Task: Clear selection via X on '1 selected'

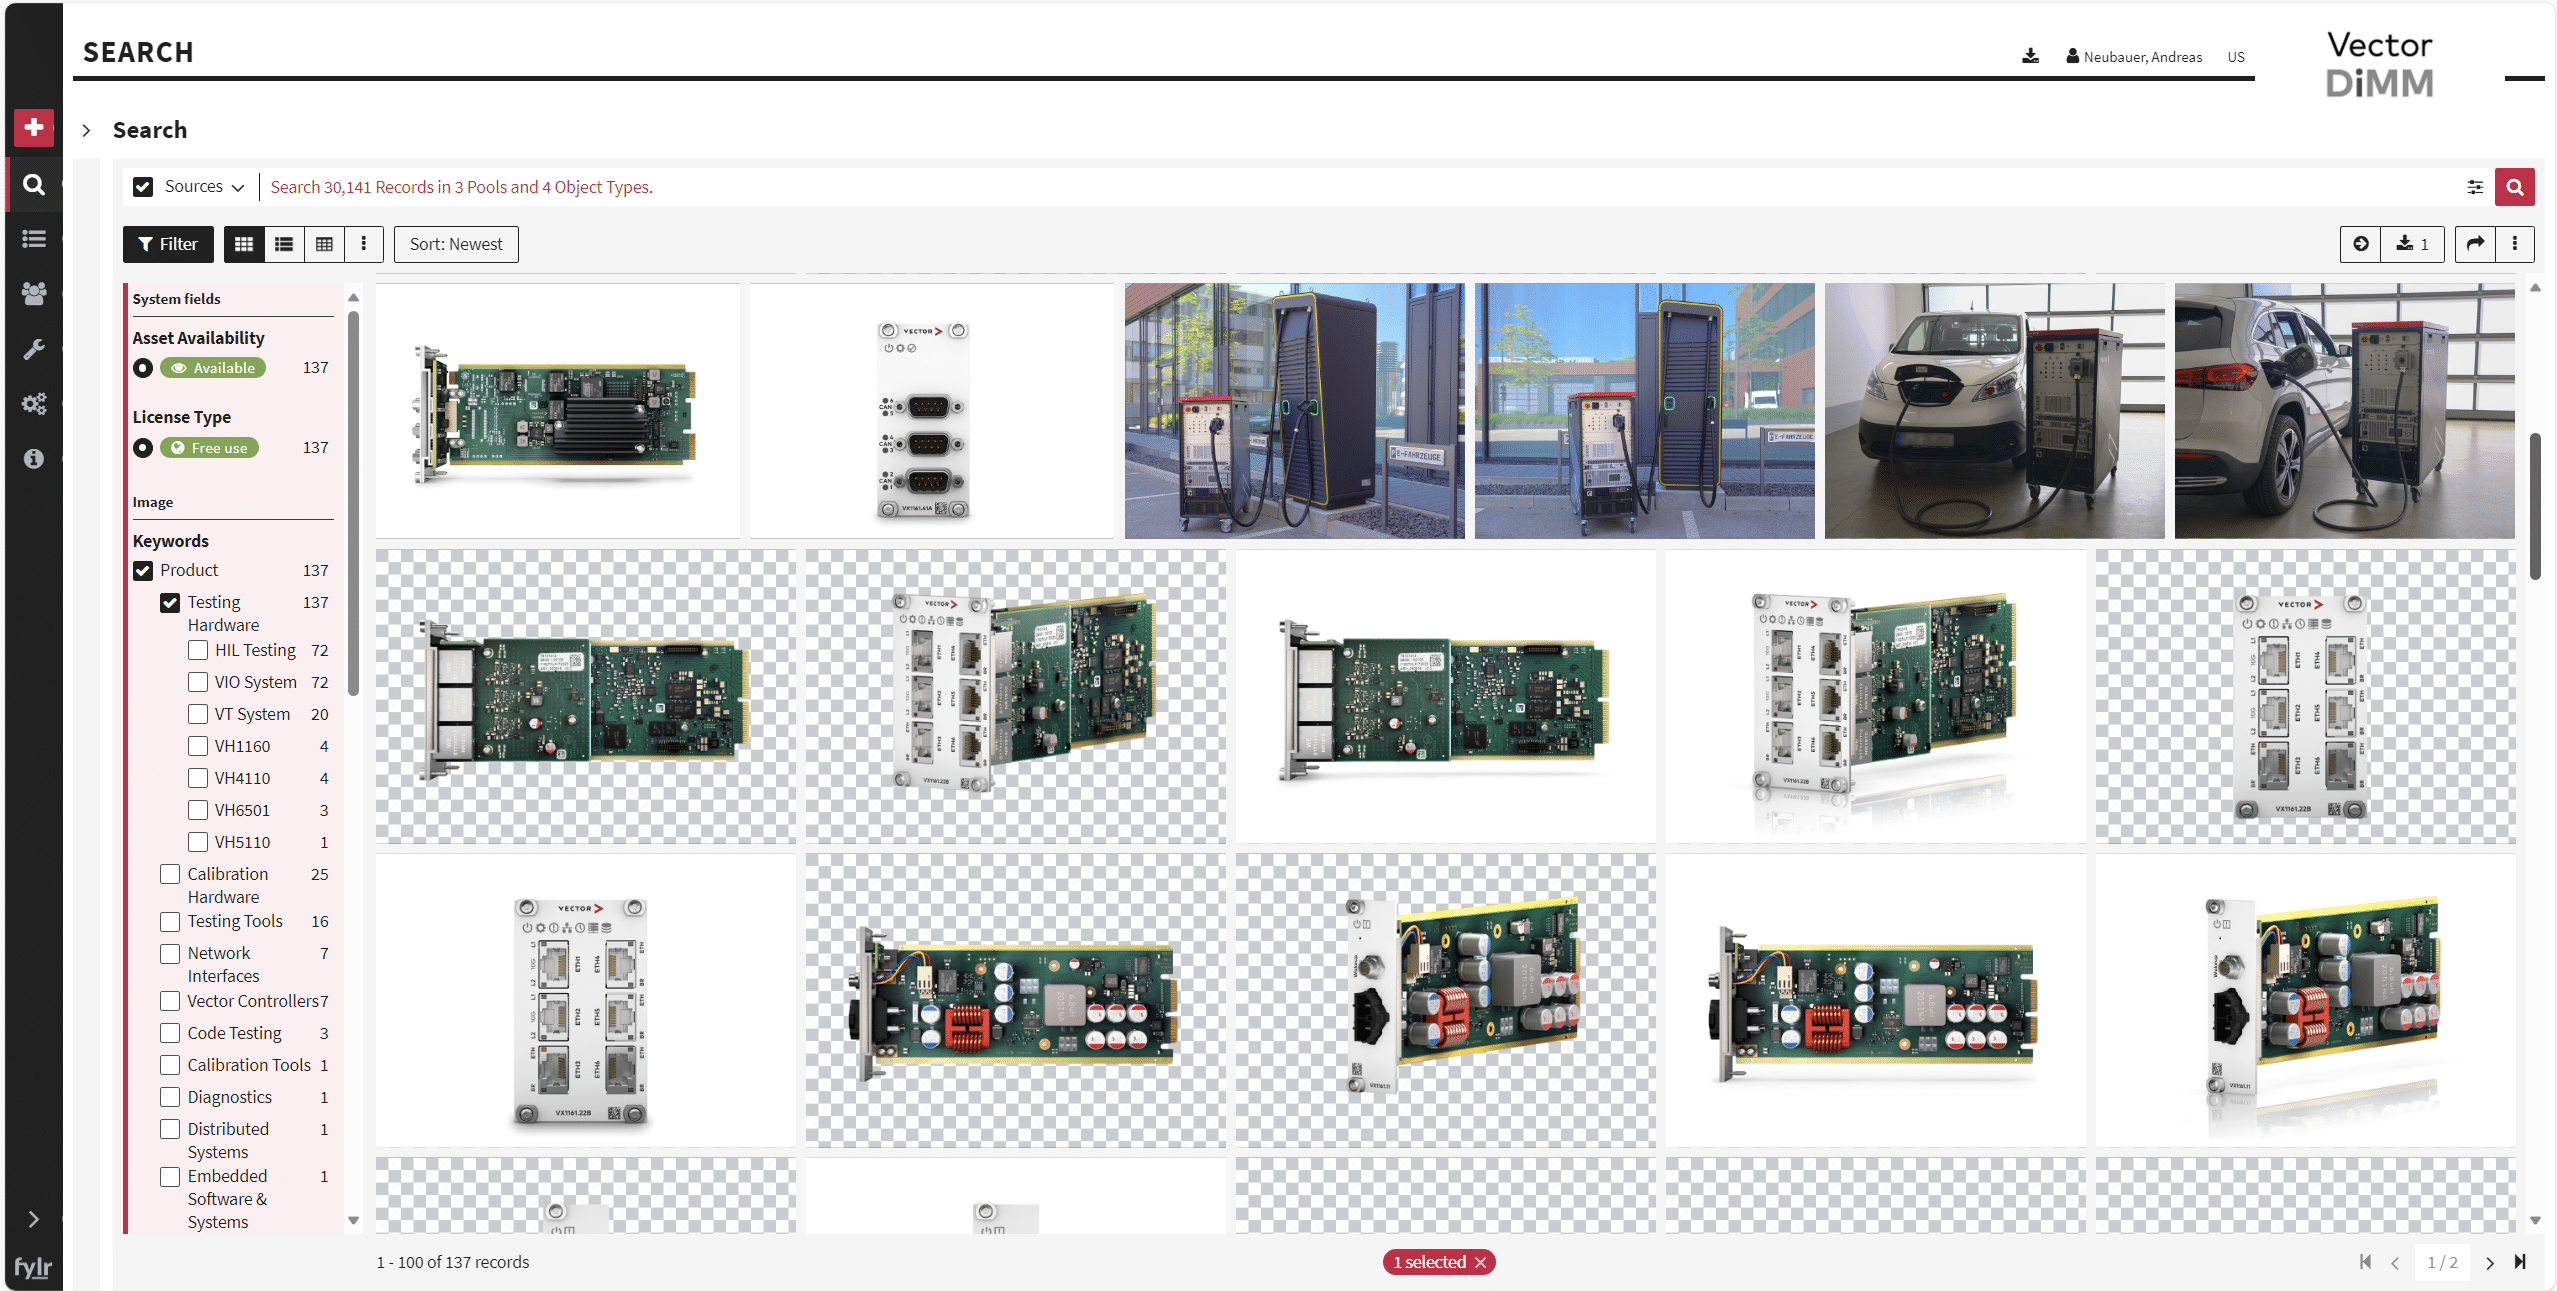Action: [1481, 1263]
